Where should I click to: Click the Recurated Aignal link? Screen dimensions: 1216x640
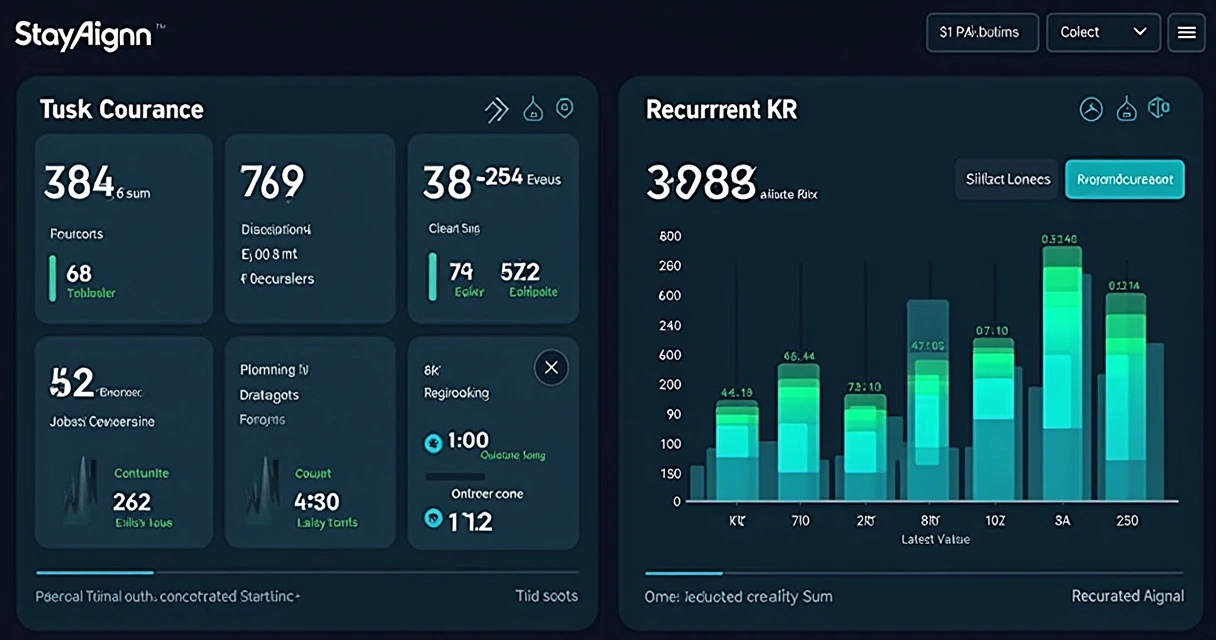[1128, 596]
